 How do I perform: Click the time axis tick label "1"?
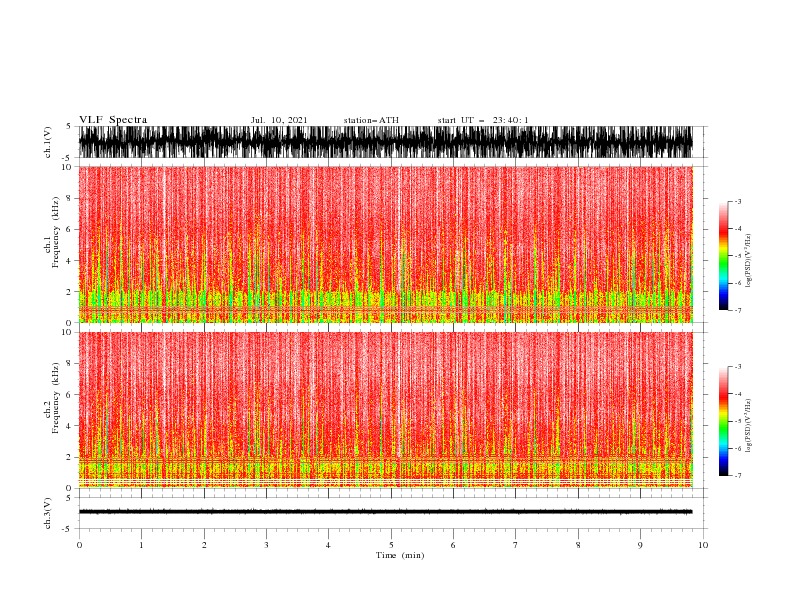[141, 545]
